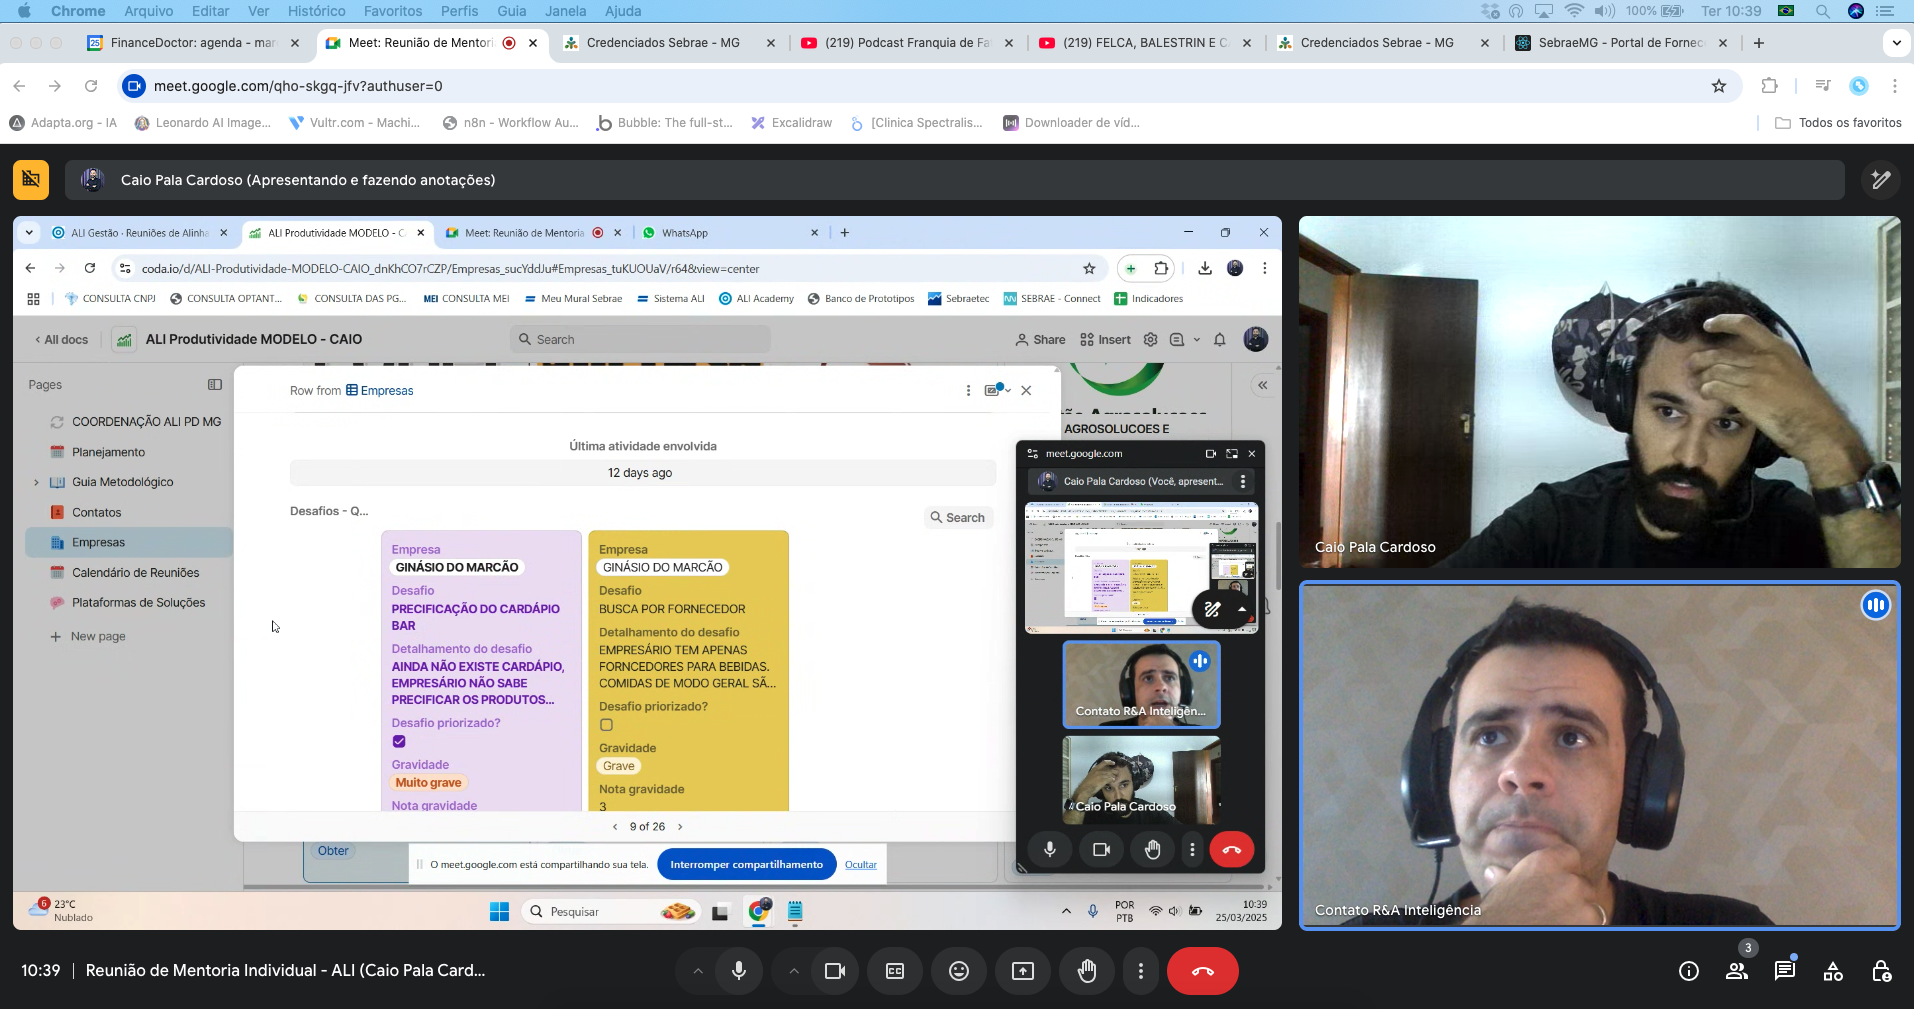Open video settings chevron beside the camera

794,971
